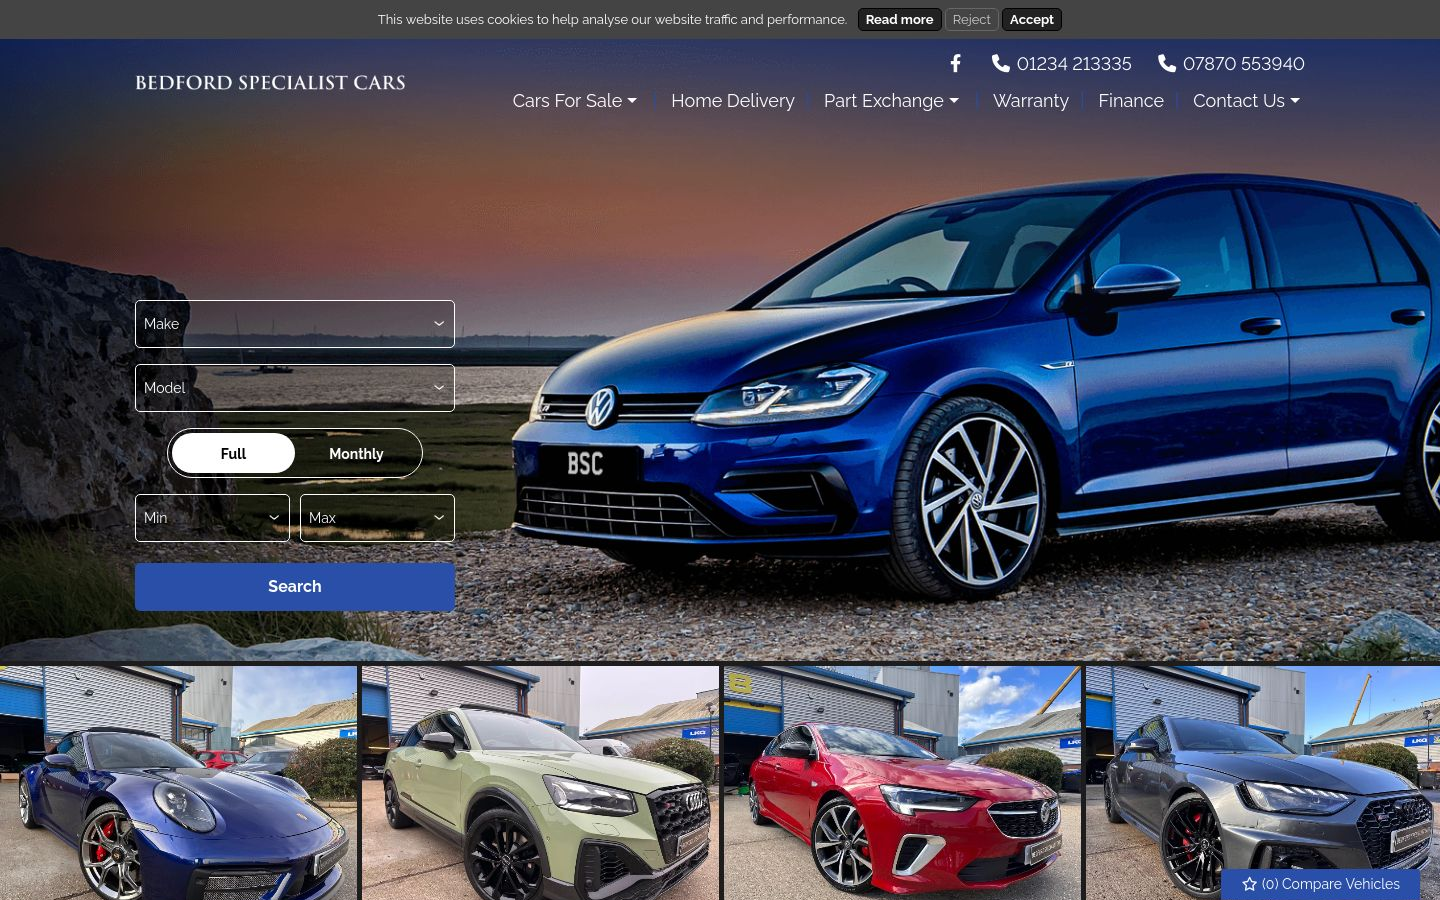Open the Max price dropdown

click(x=377, y=518)
